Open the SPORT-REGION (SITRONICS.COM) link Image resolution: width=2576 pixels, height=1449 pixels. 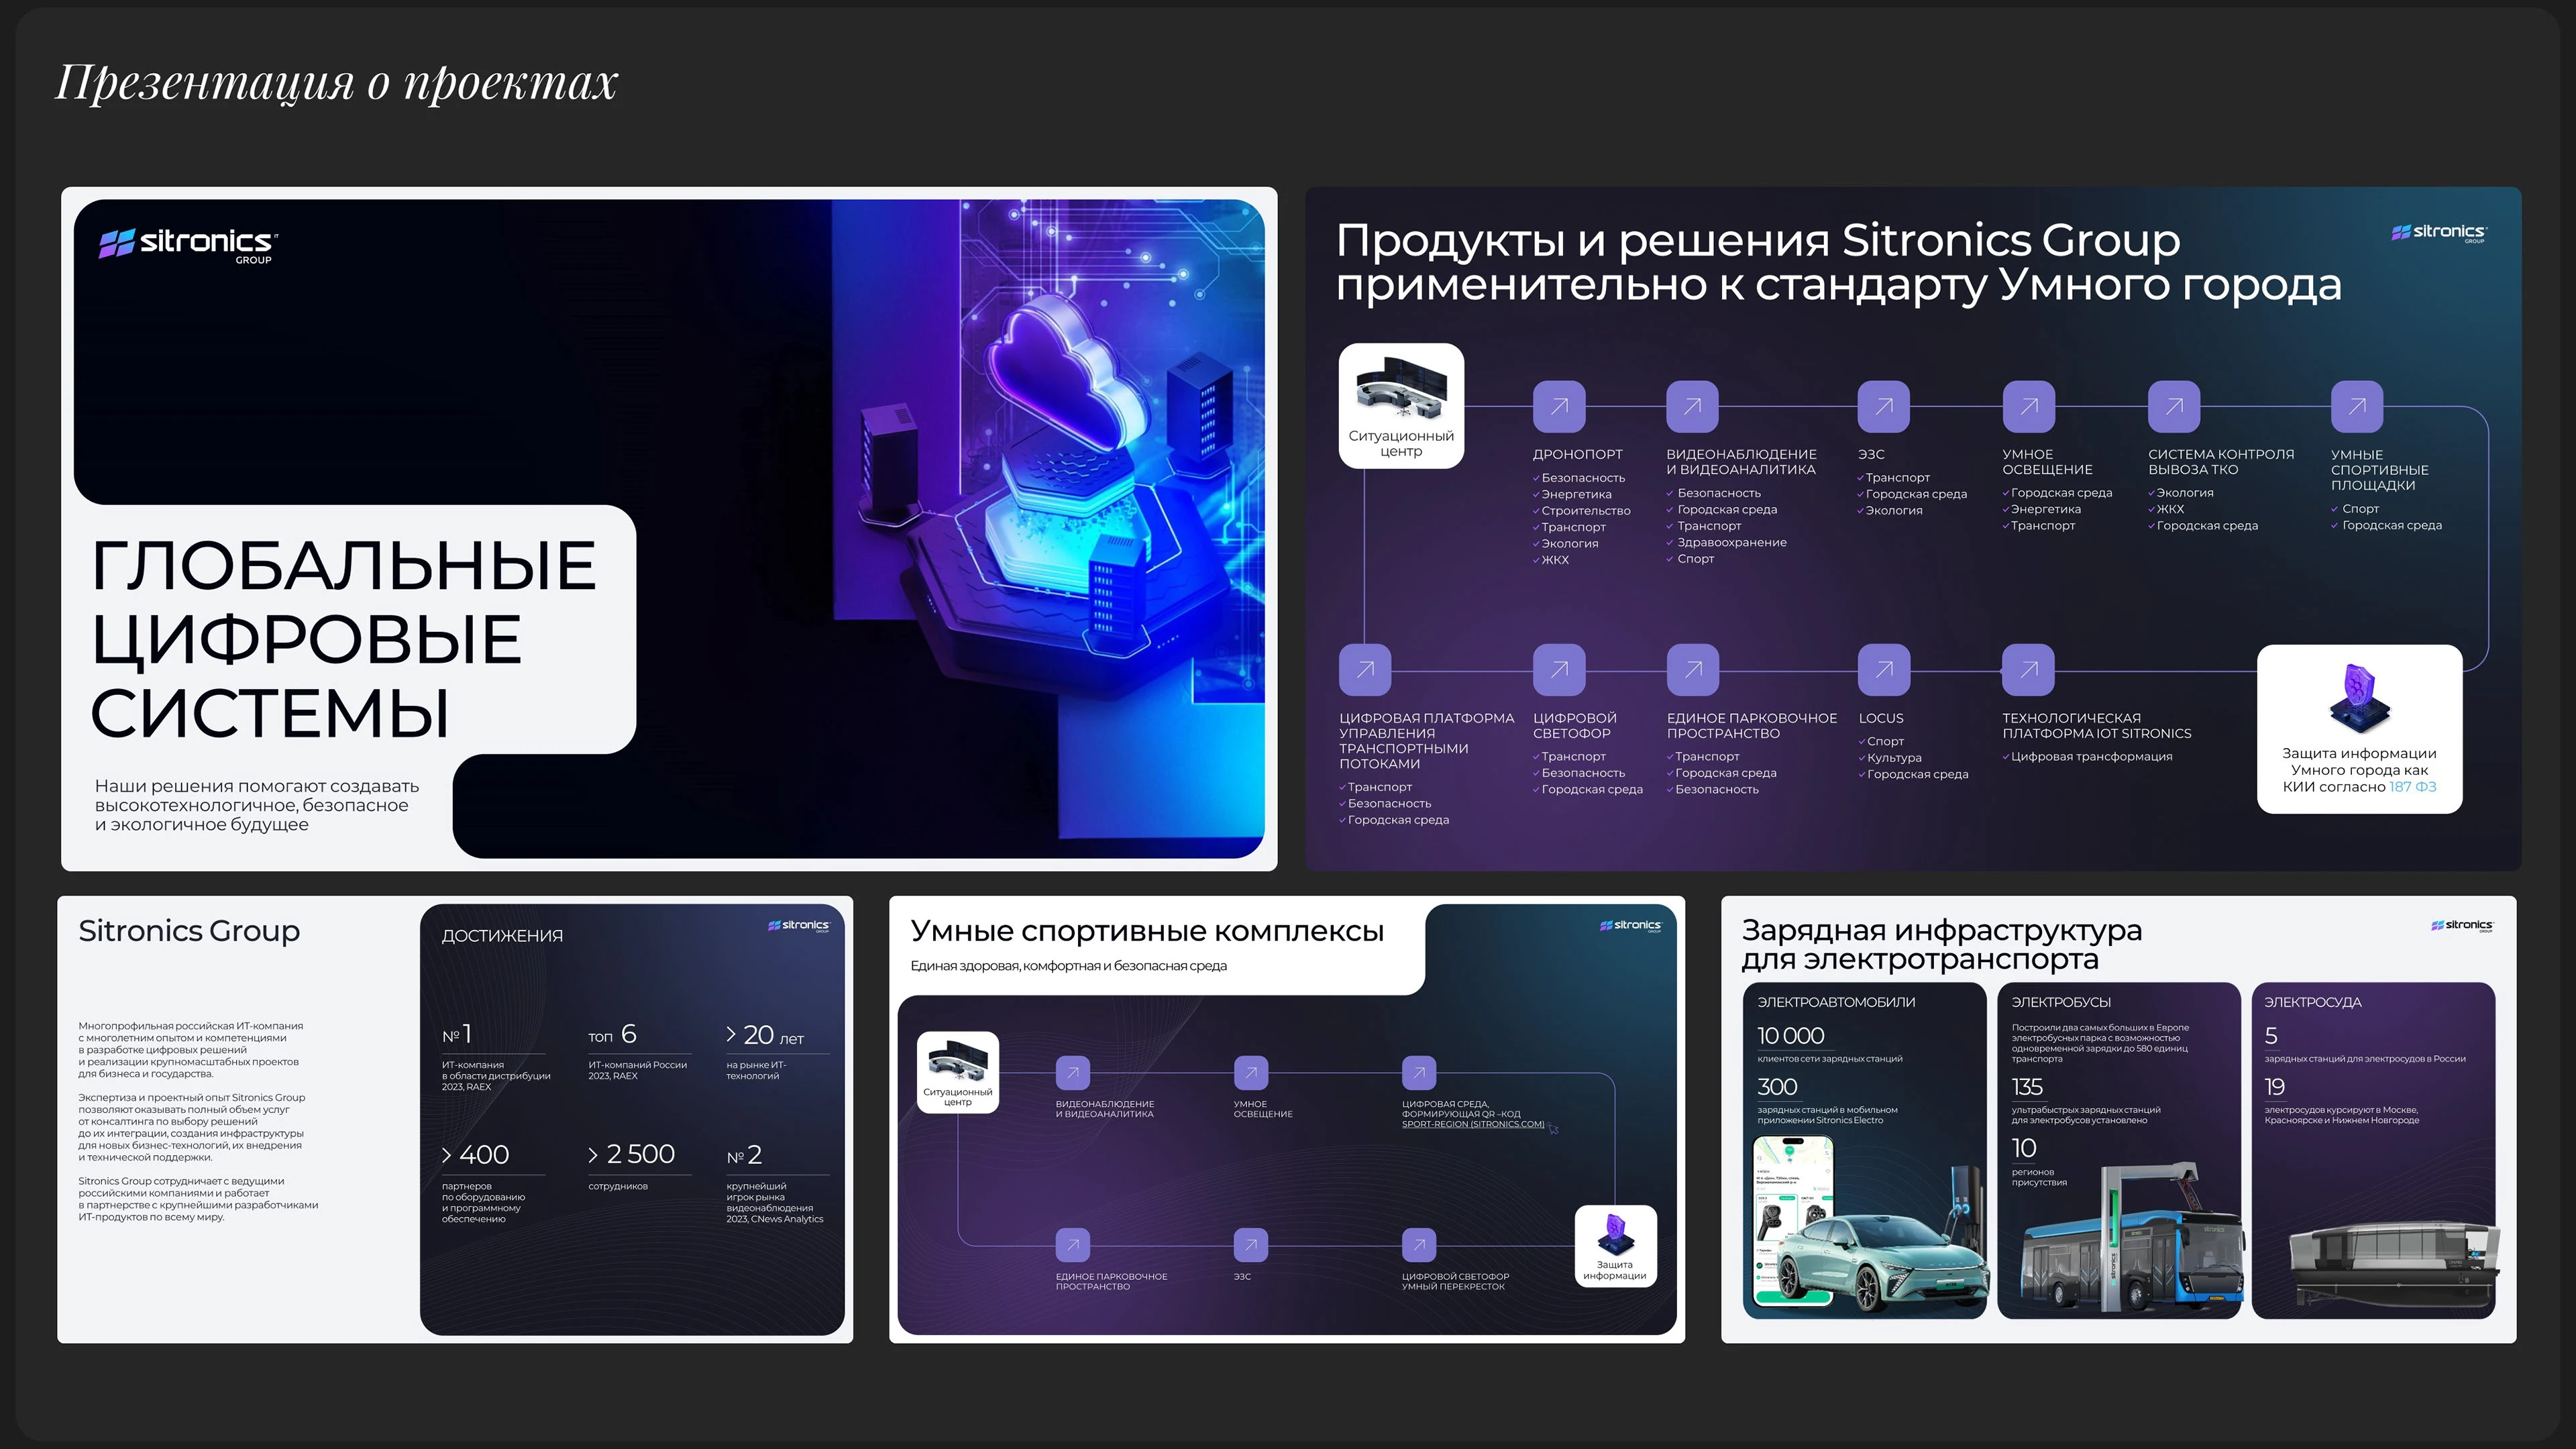pos(1472,1124)
